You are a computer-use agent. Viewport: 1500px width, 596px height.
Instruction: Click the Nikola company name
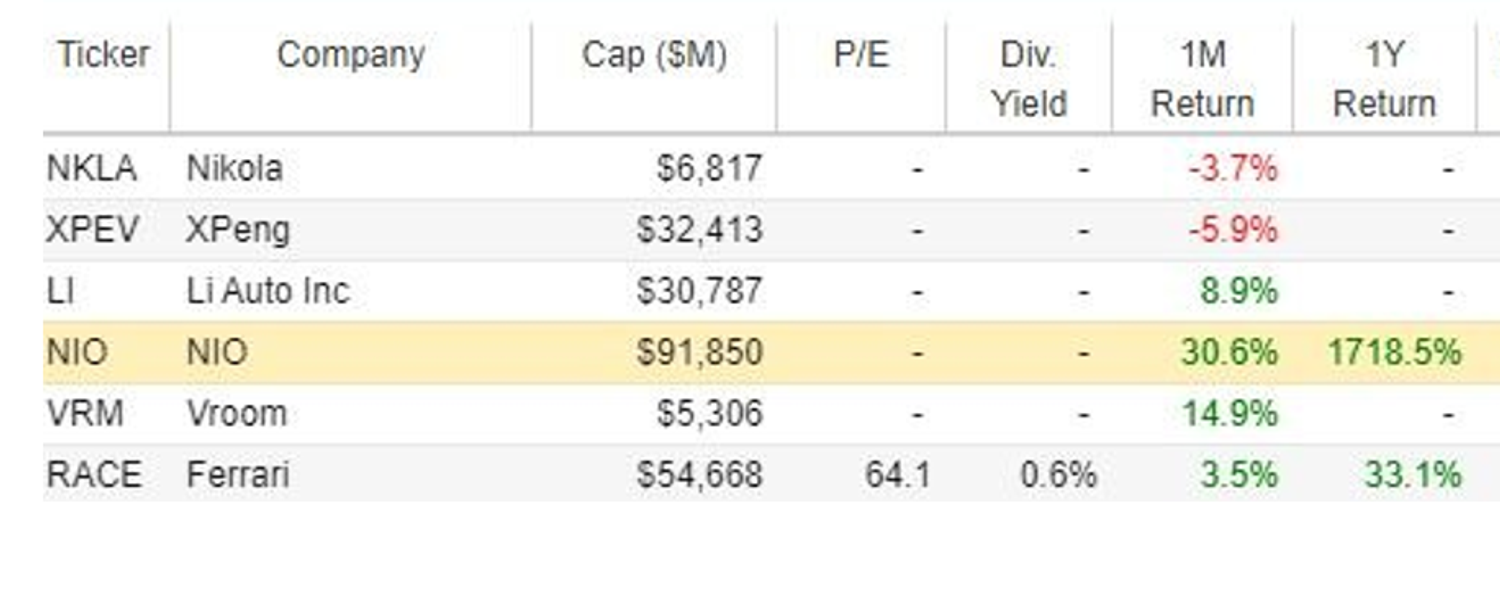click(234, 168)
